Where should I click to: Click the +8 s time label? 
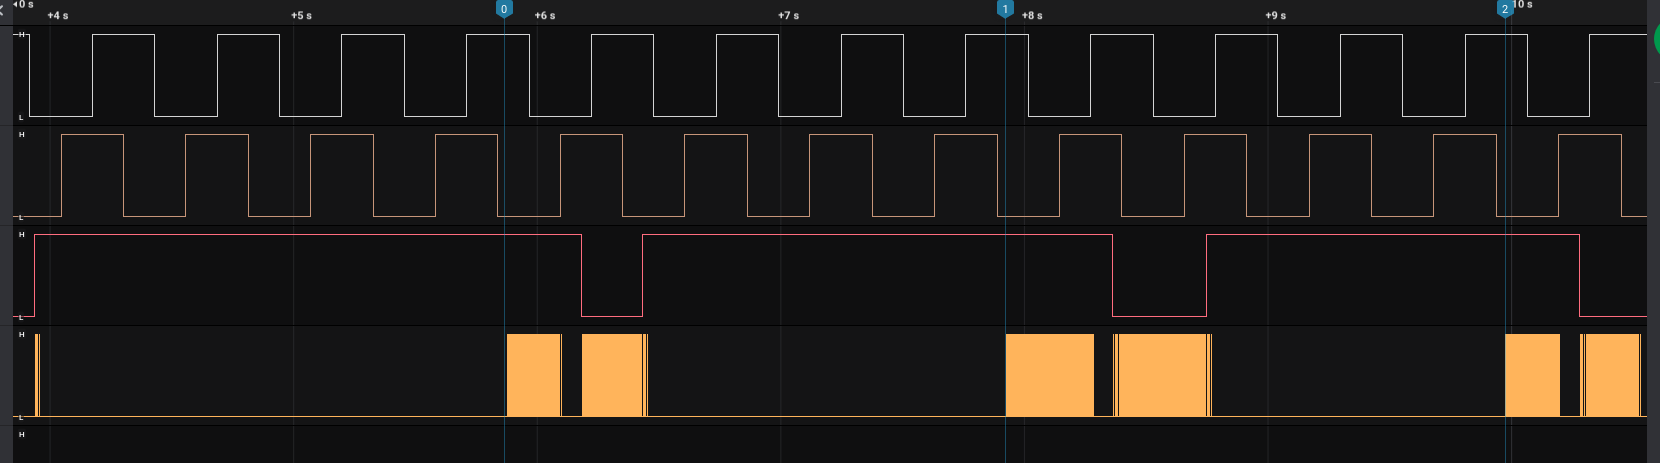point(1032,16)
